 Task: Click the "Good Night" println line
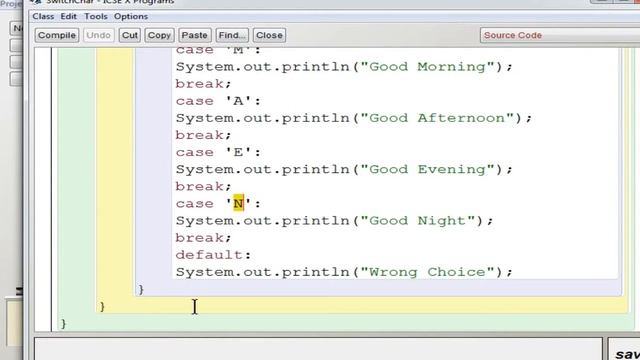point(334,221)
